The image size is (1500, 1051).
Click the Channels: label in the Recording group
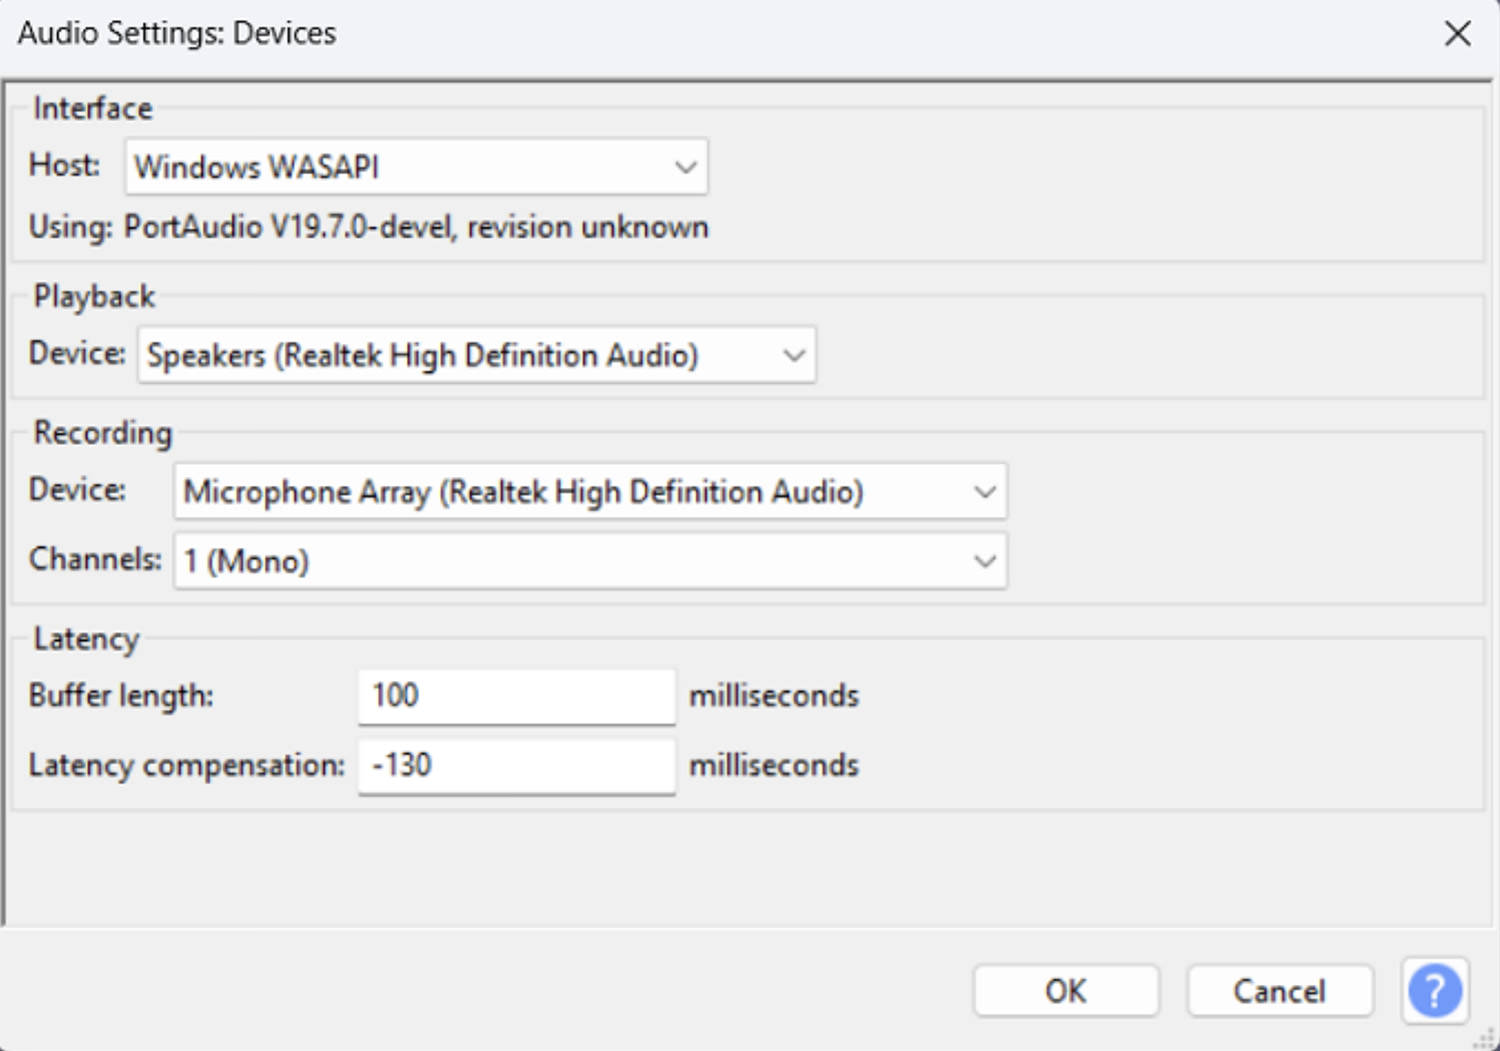(x=95, y=559)
